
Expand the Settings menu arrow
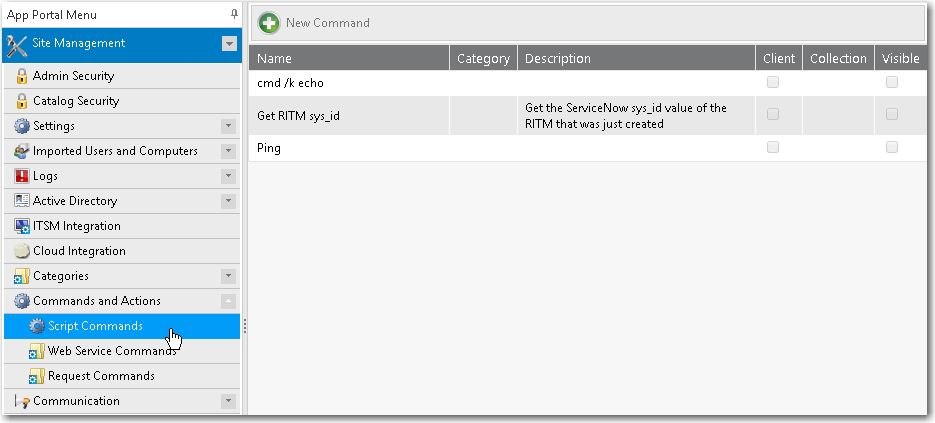tap(228, 126)
